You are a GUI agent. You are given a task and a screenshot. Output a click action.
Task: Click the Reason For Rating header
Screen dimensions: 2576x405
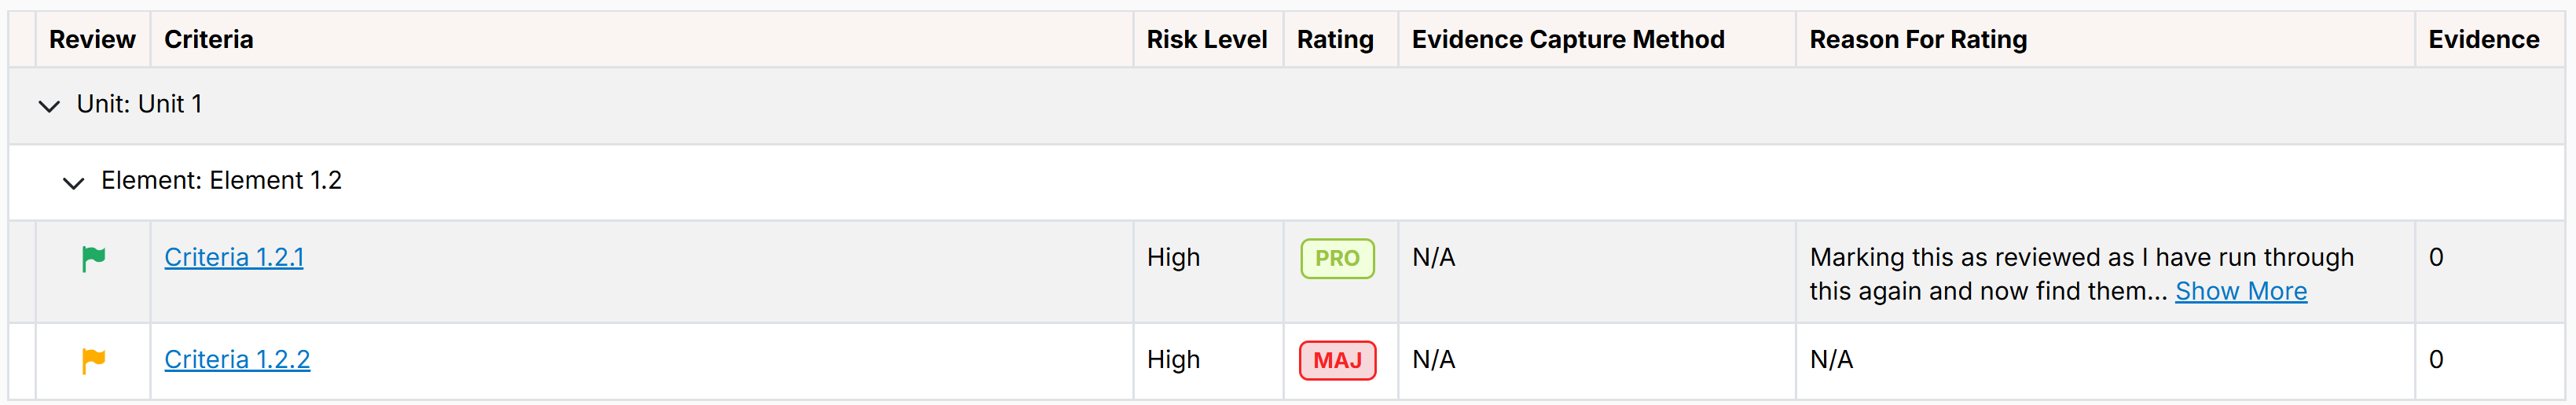[1918, 39]
